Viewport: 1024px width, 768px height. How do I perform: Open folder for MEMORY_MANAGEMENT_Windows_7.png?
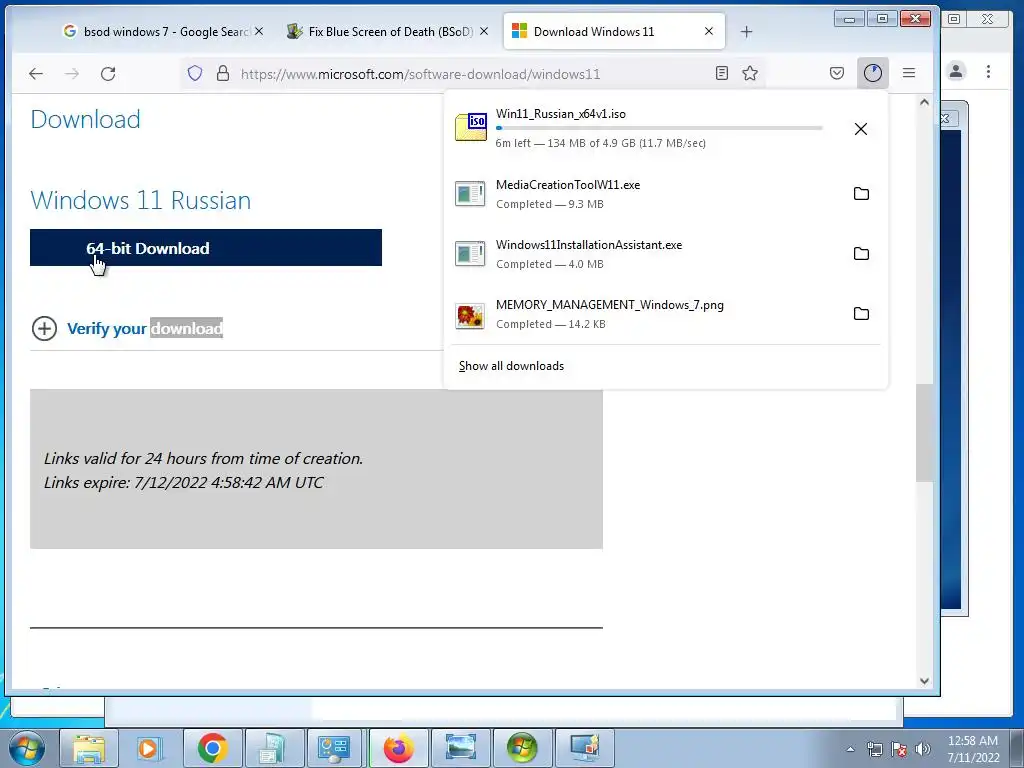click(x=861, y=313)
